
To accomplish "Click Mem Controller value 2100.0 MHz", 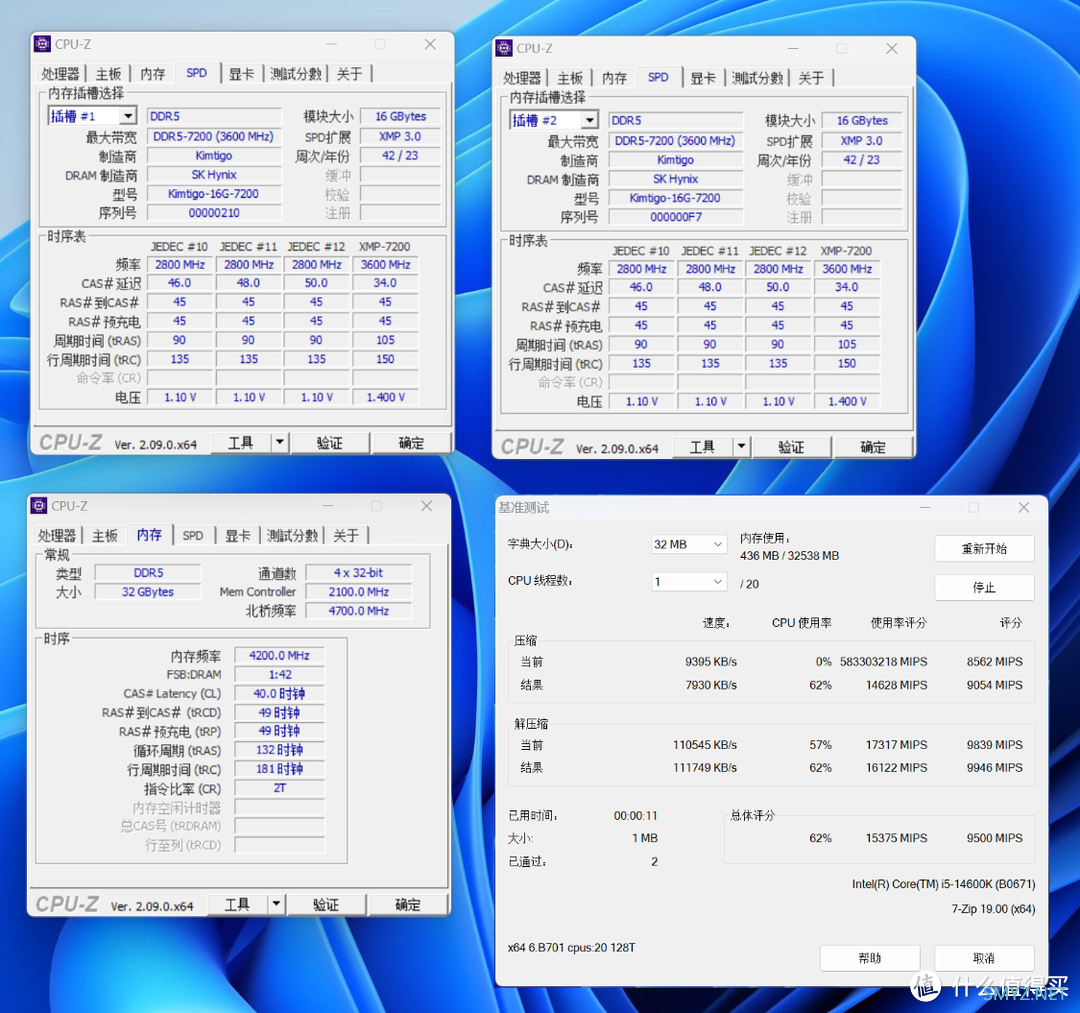I will [358, 592].
